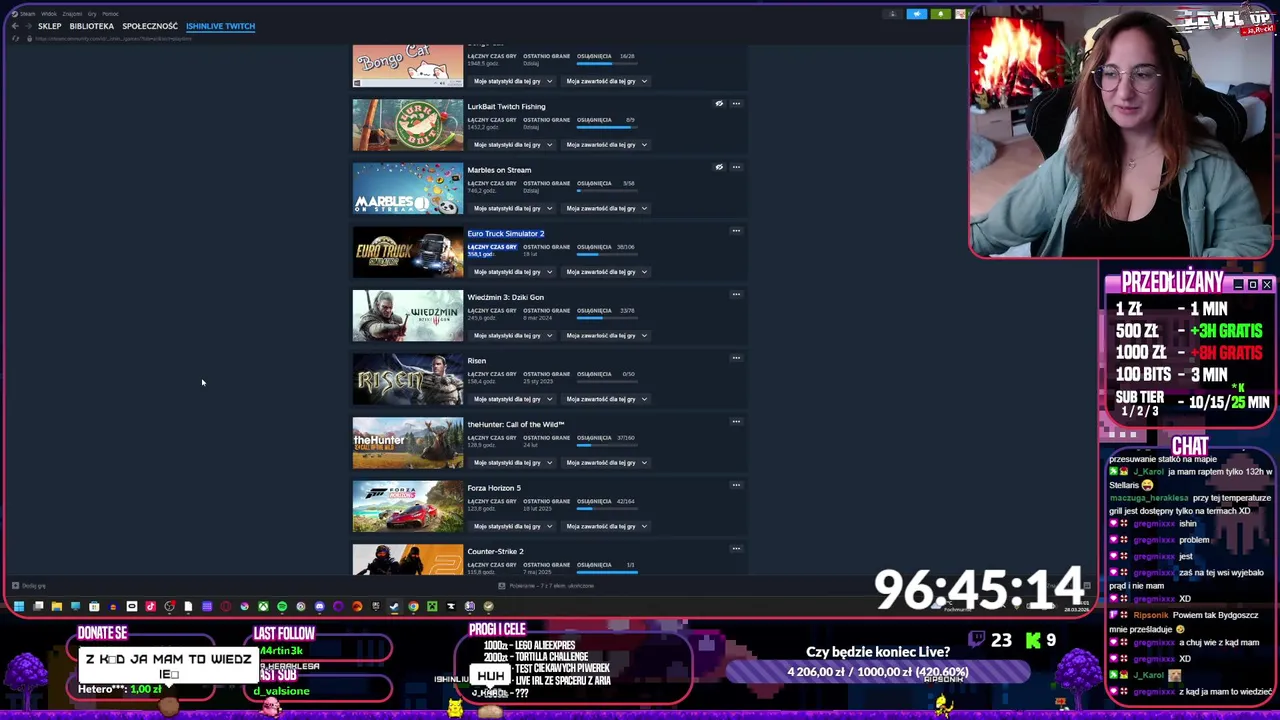Open the Risen title link
Screen dimensions: 1280x720
tap(477, 360)
